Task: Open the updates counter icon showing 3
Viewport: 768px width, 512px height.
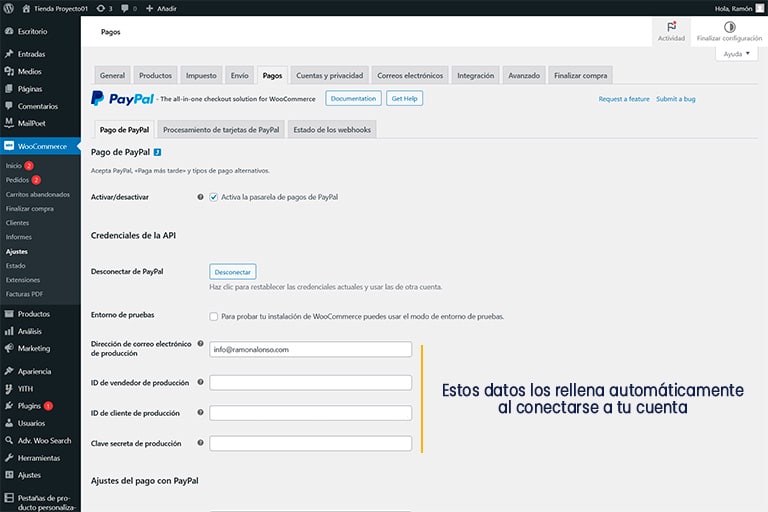Action: (x=100, y=8)
